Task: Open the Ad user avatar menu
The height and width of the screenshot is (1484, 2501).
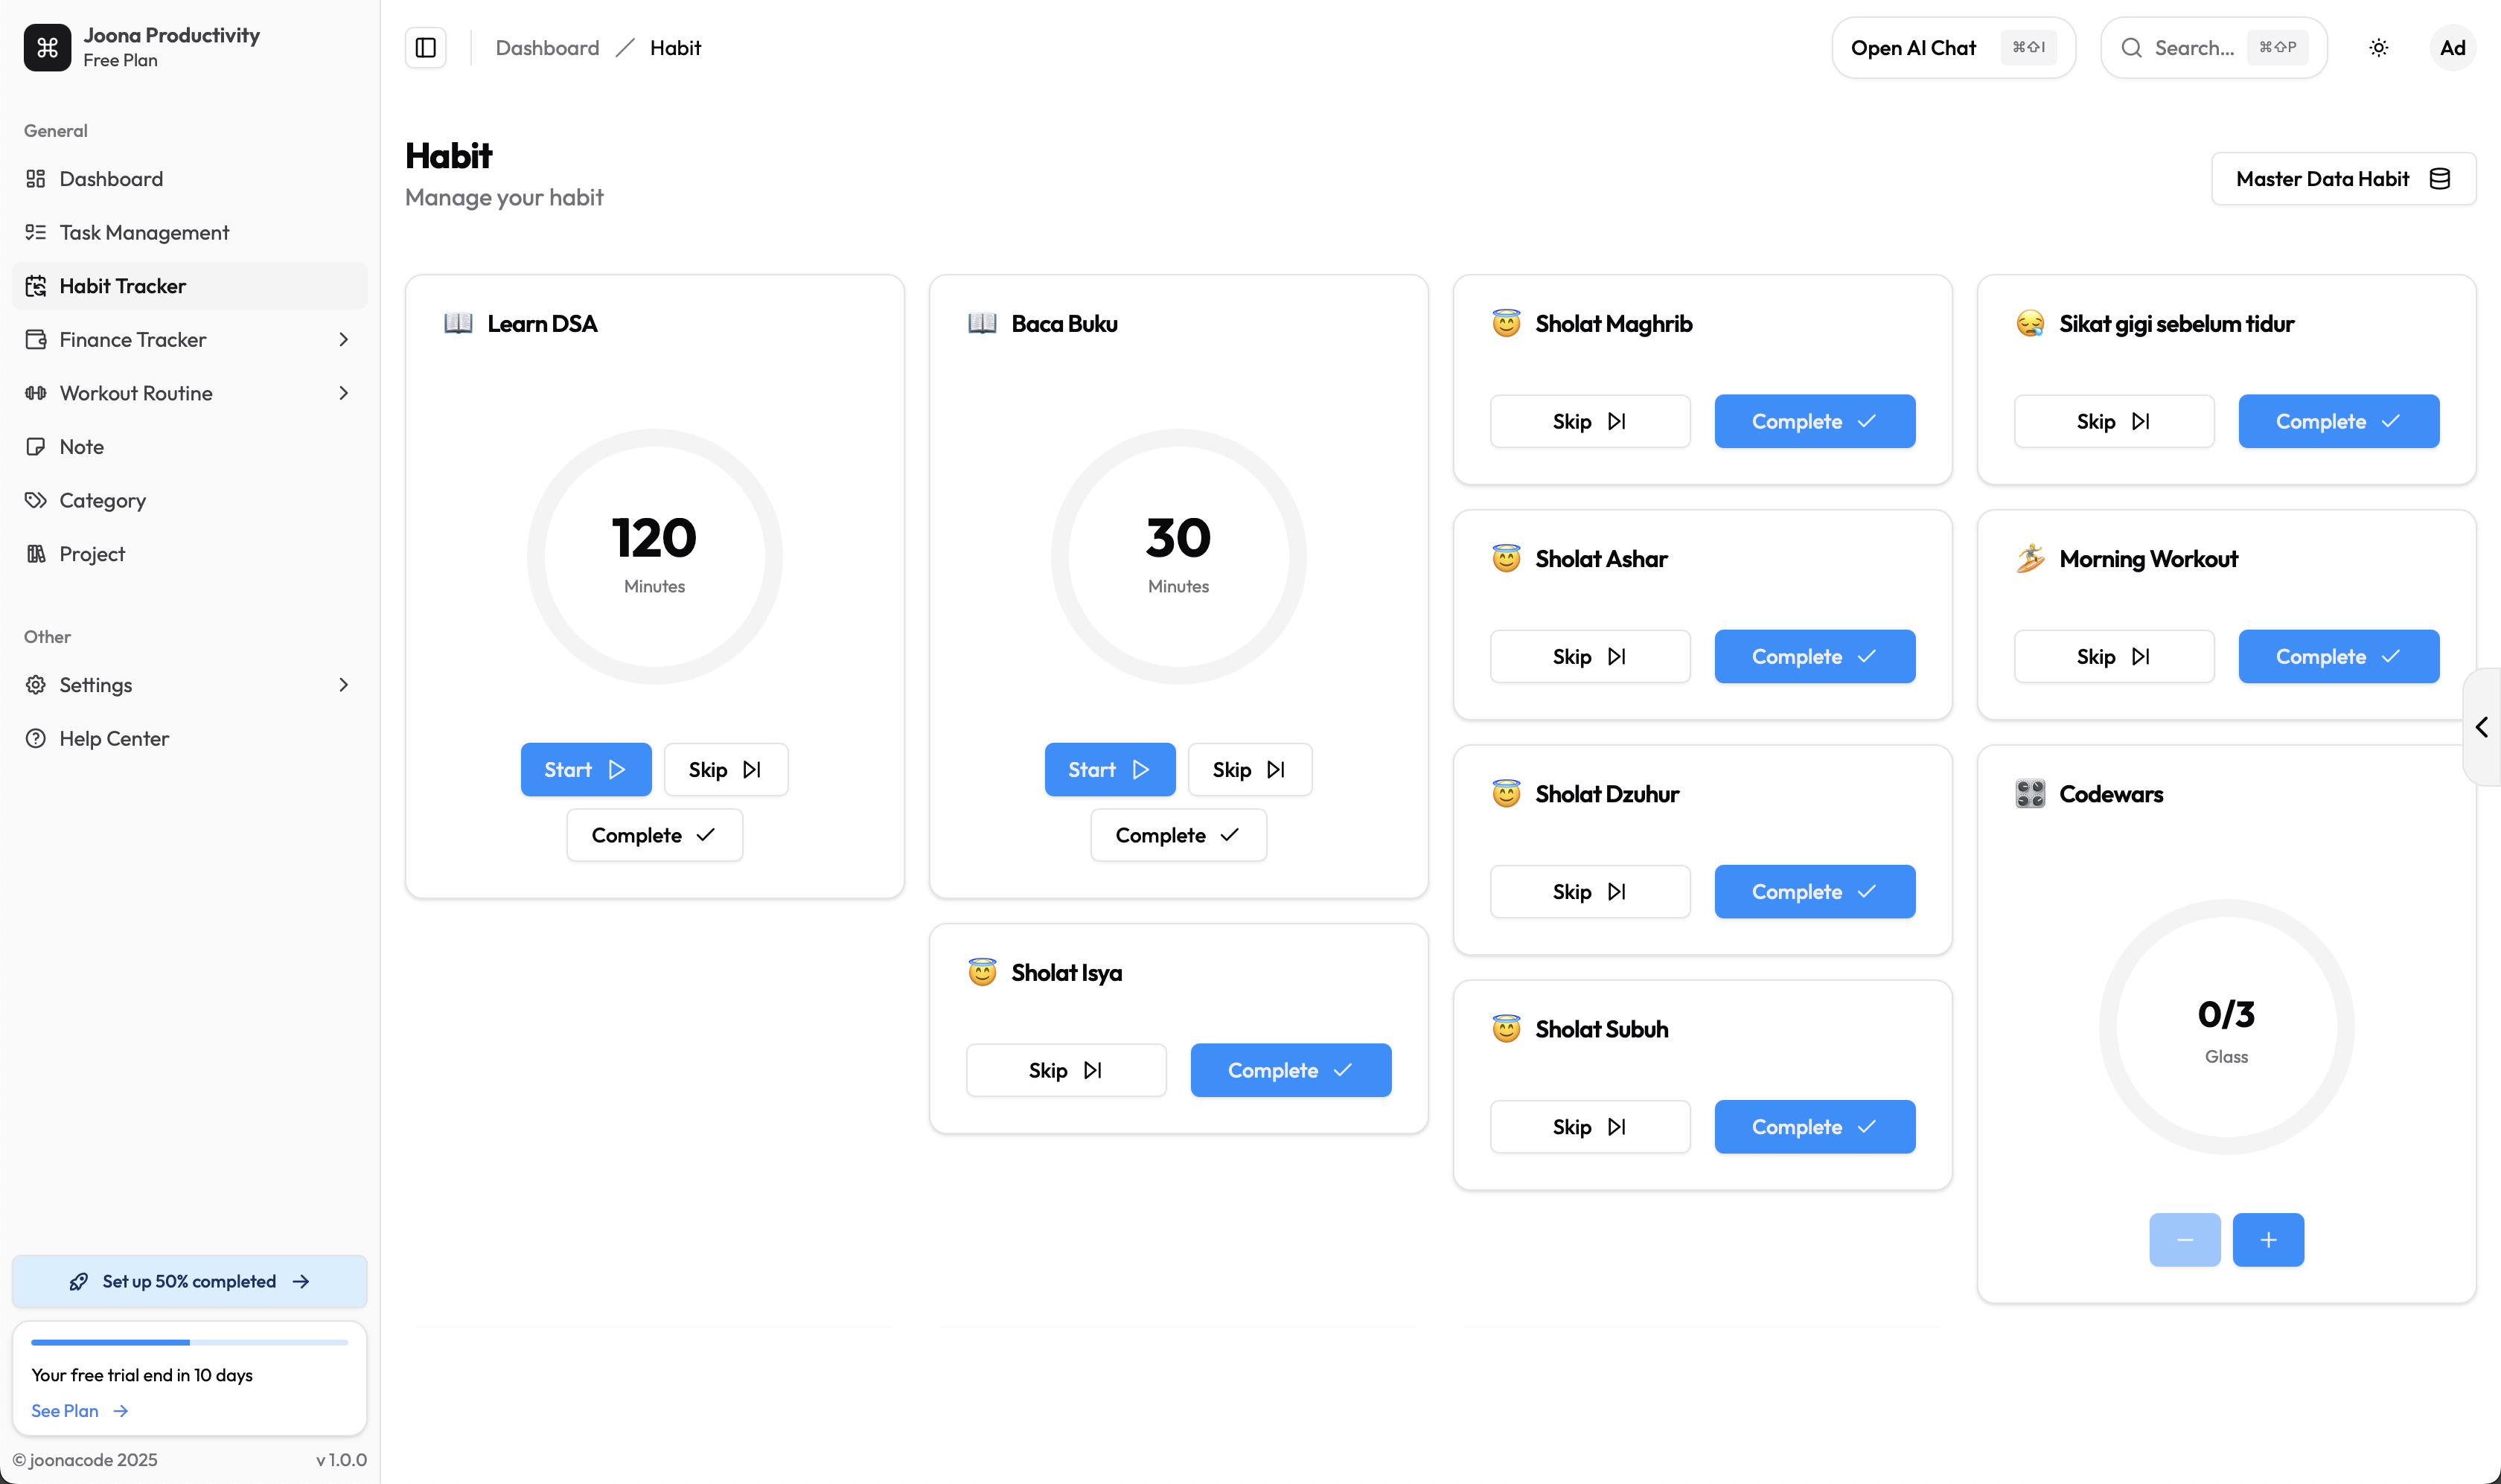Action: point(2453,47)
